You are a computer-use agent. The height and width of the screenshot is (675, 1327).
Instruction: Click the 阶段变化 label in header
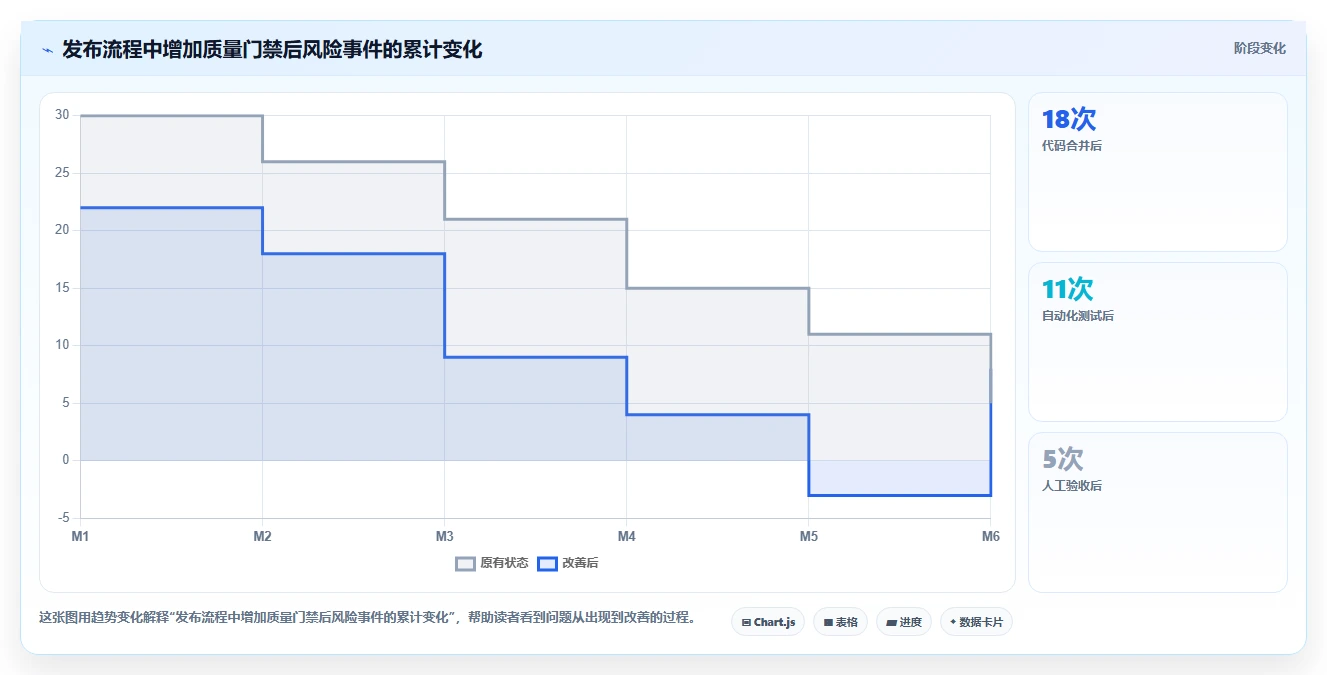1260,48
